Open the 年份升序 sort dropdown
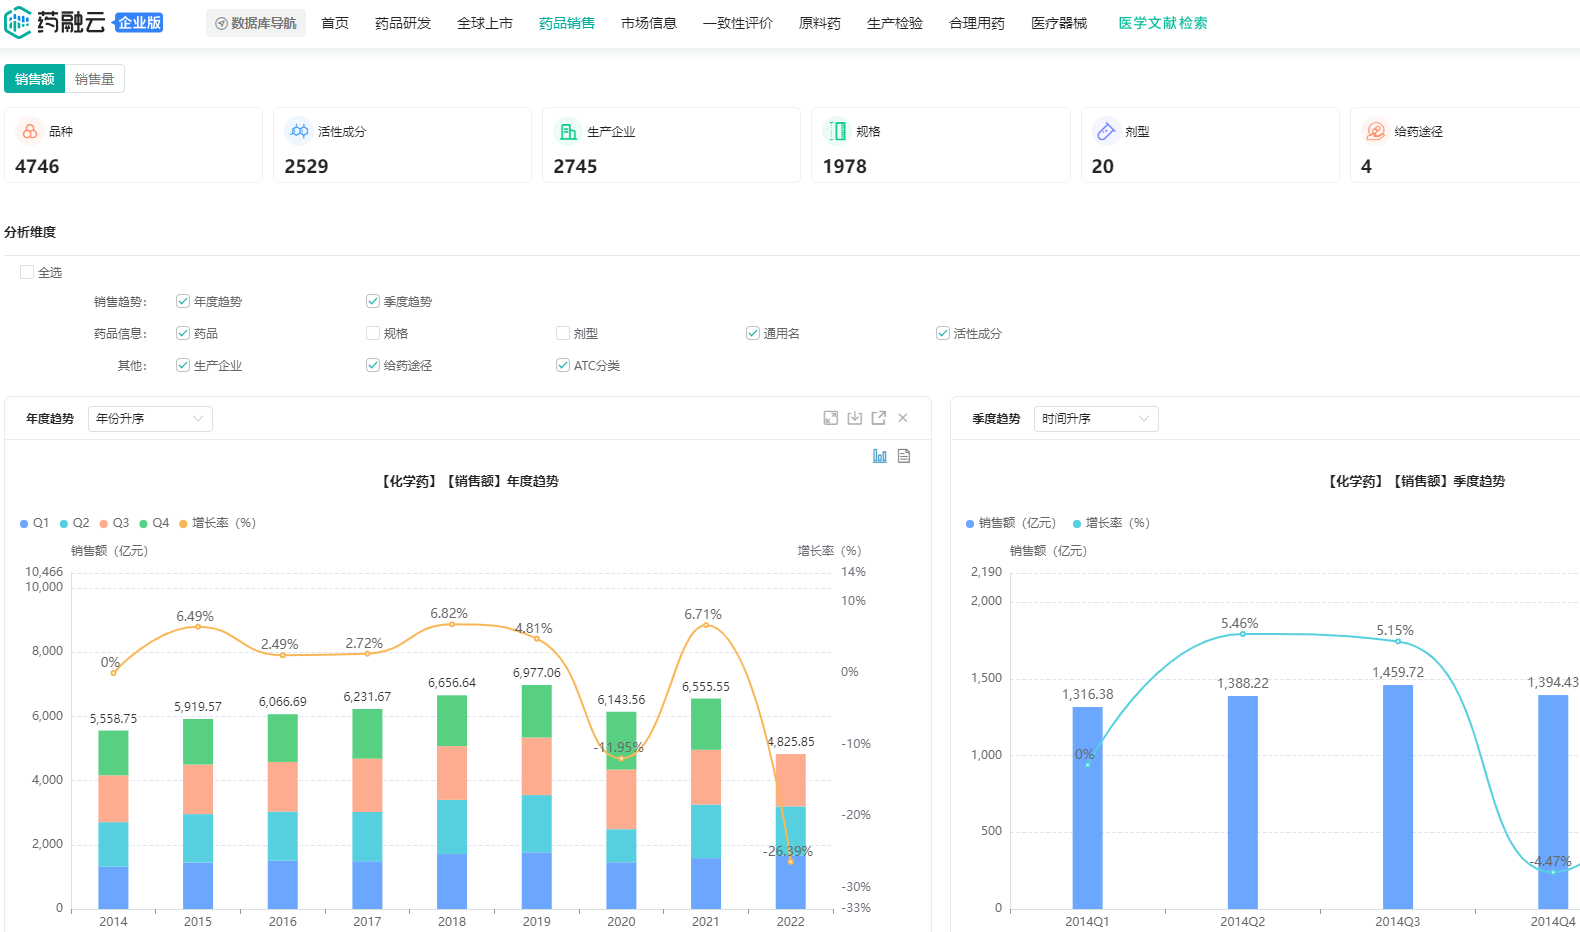The width and height of the screenshot is (1580, 932). click(x=150, y=419)
